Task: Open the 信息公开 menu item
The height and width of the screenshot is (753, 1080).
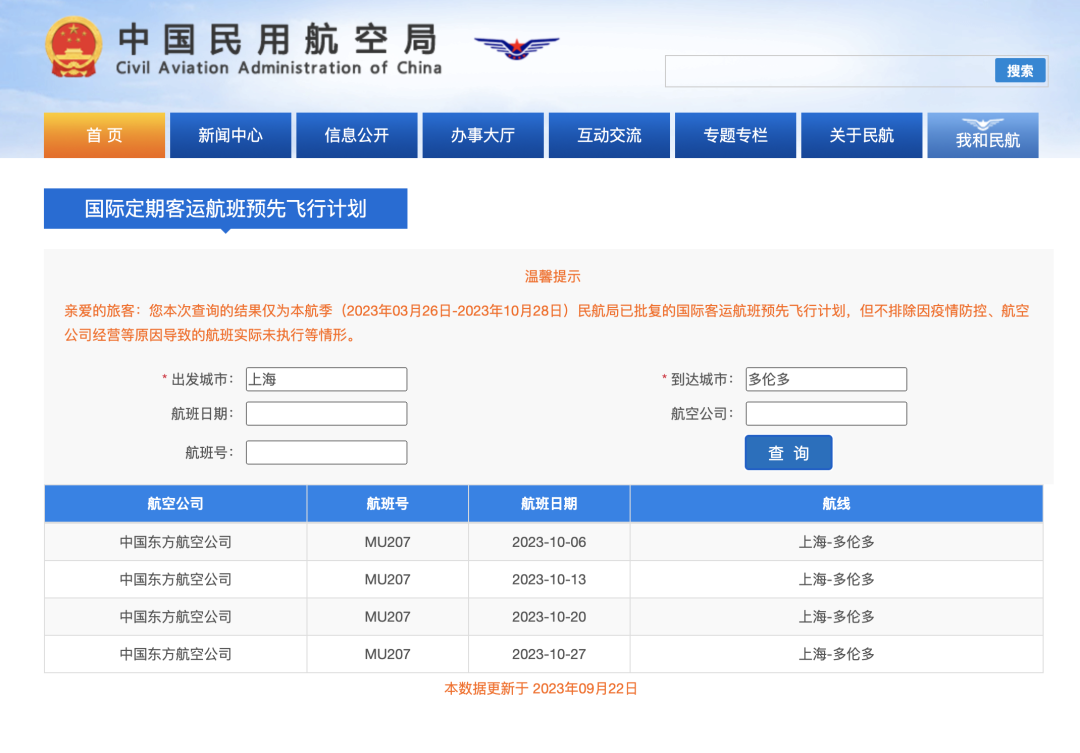Action: click(x=356, y=135)
